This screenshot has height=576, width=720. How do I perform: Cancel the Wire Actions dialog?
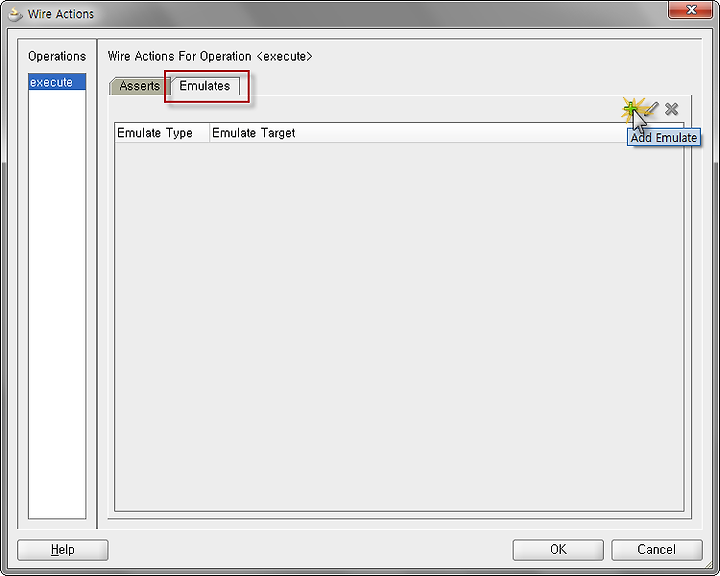click(x=657, y=550)
